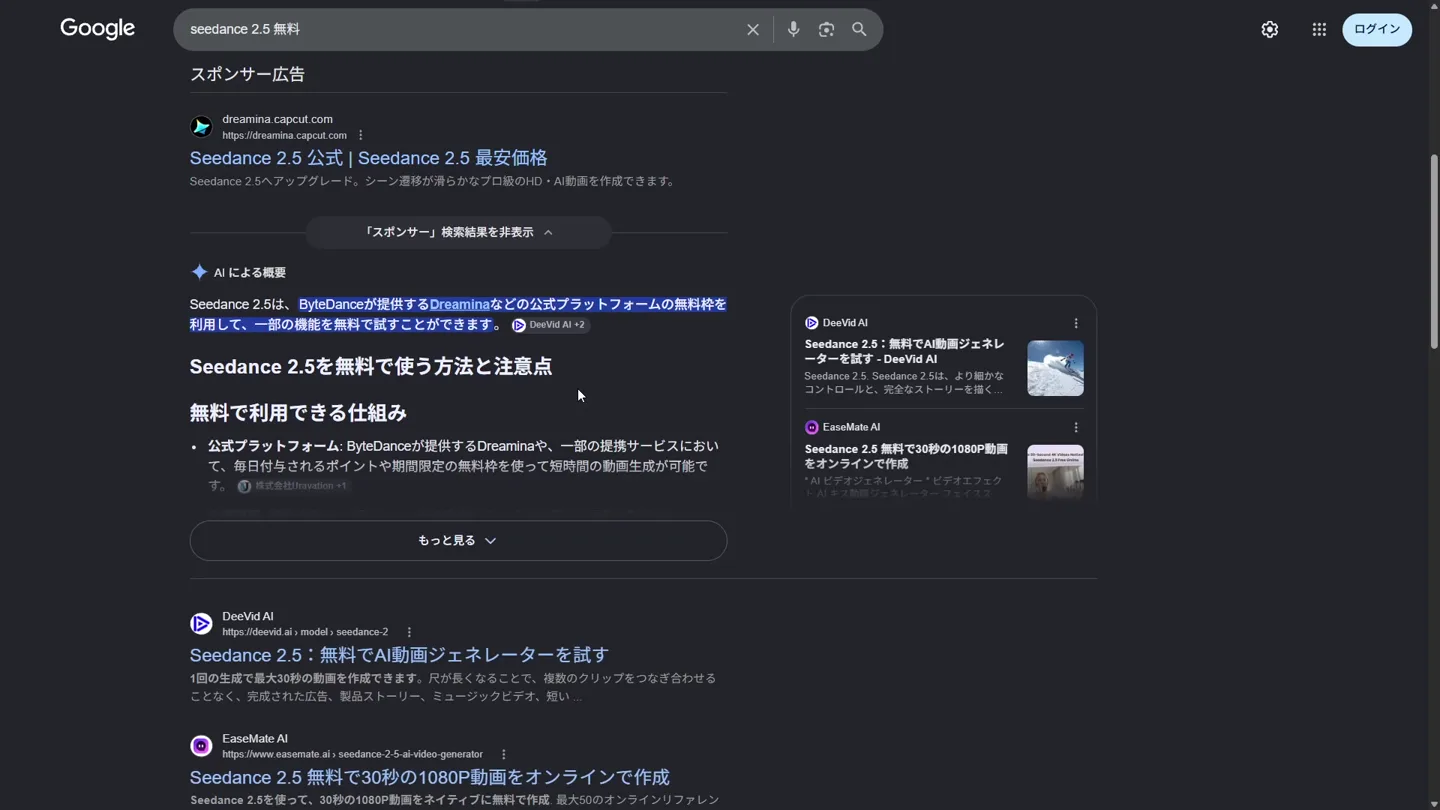Open the DeeVid AI +2 source chip
This screenshot has height=810, width=1440.
tap(549, 325)
